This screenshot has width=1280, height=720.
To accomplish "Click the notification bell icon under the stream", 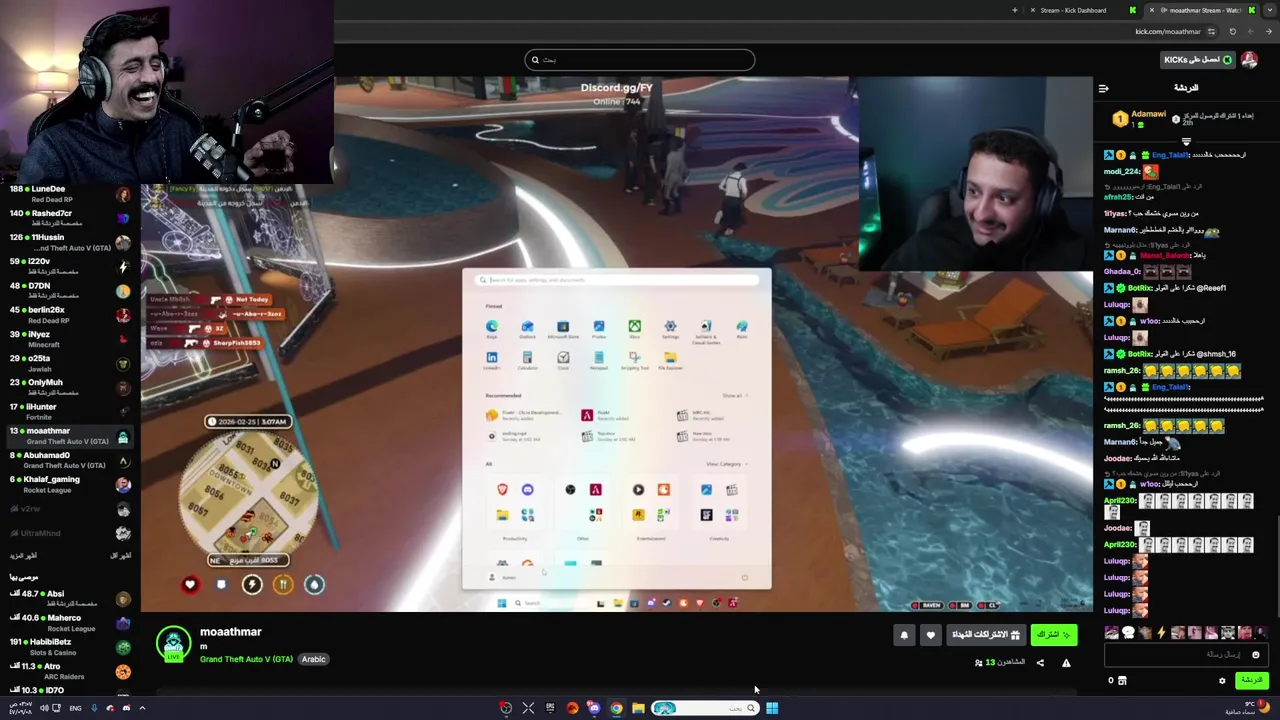I will tap(904, 635).
